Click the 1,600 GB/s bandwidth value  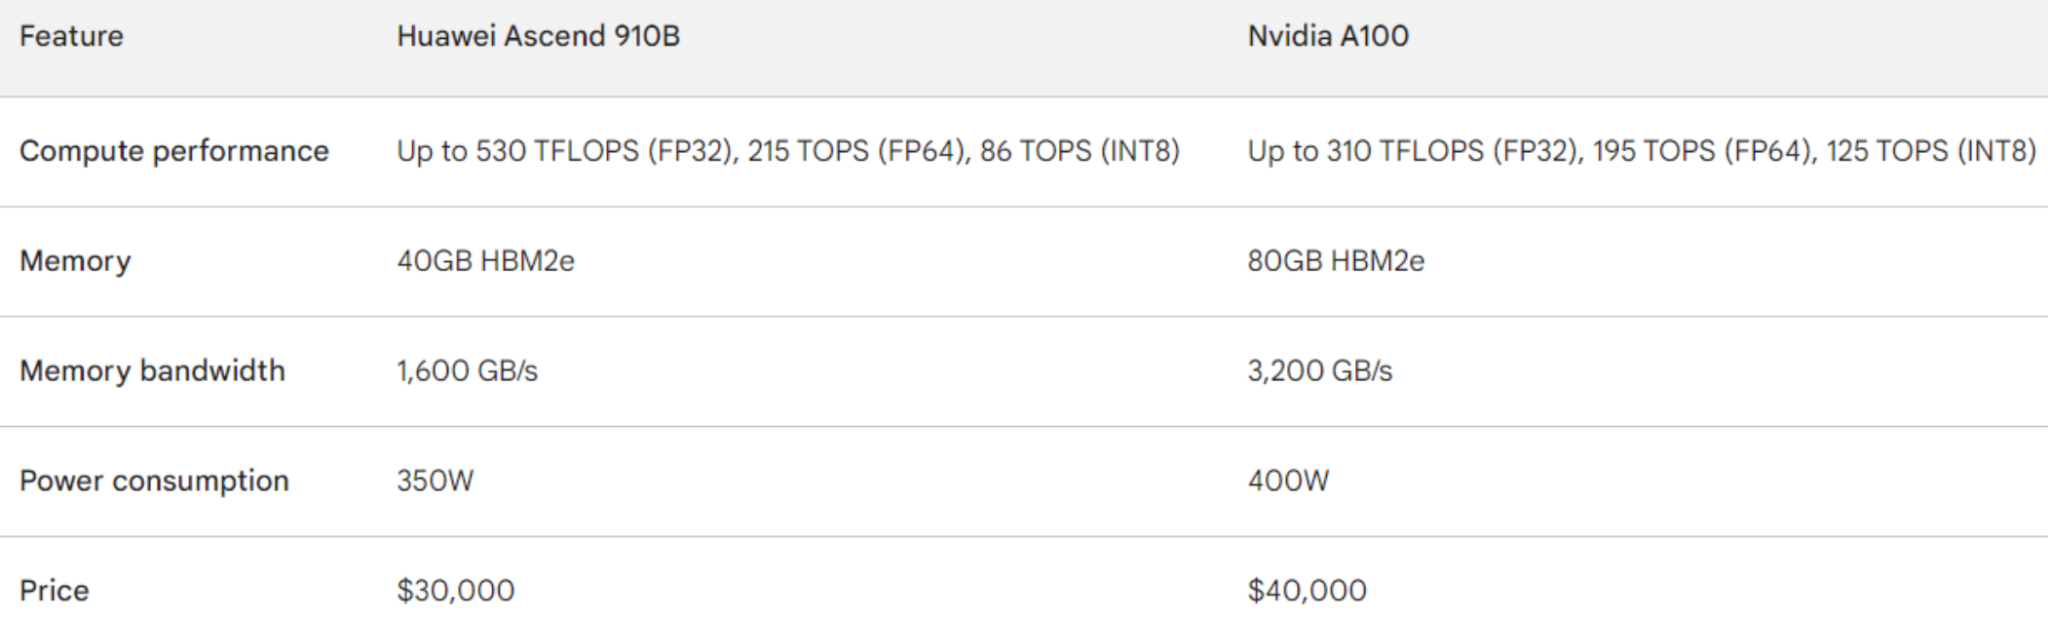[467, 371]
